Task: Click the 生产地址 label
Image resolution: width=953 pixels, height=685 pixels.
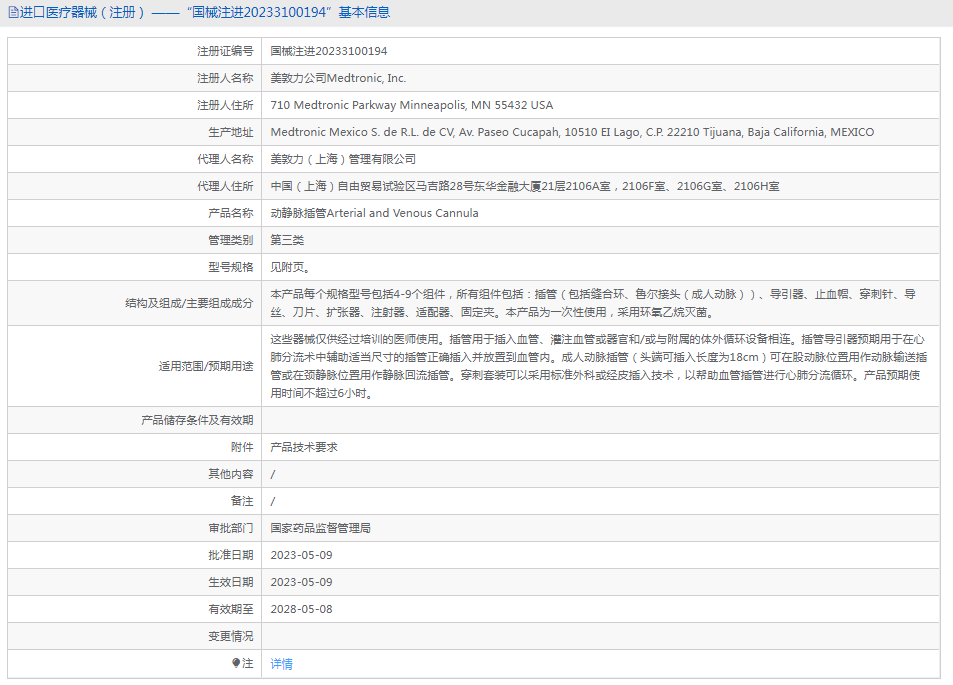Action: point(230,132)
